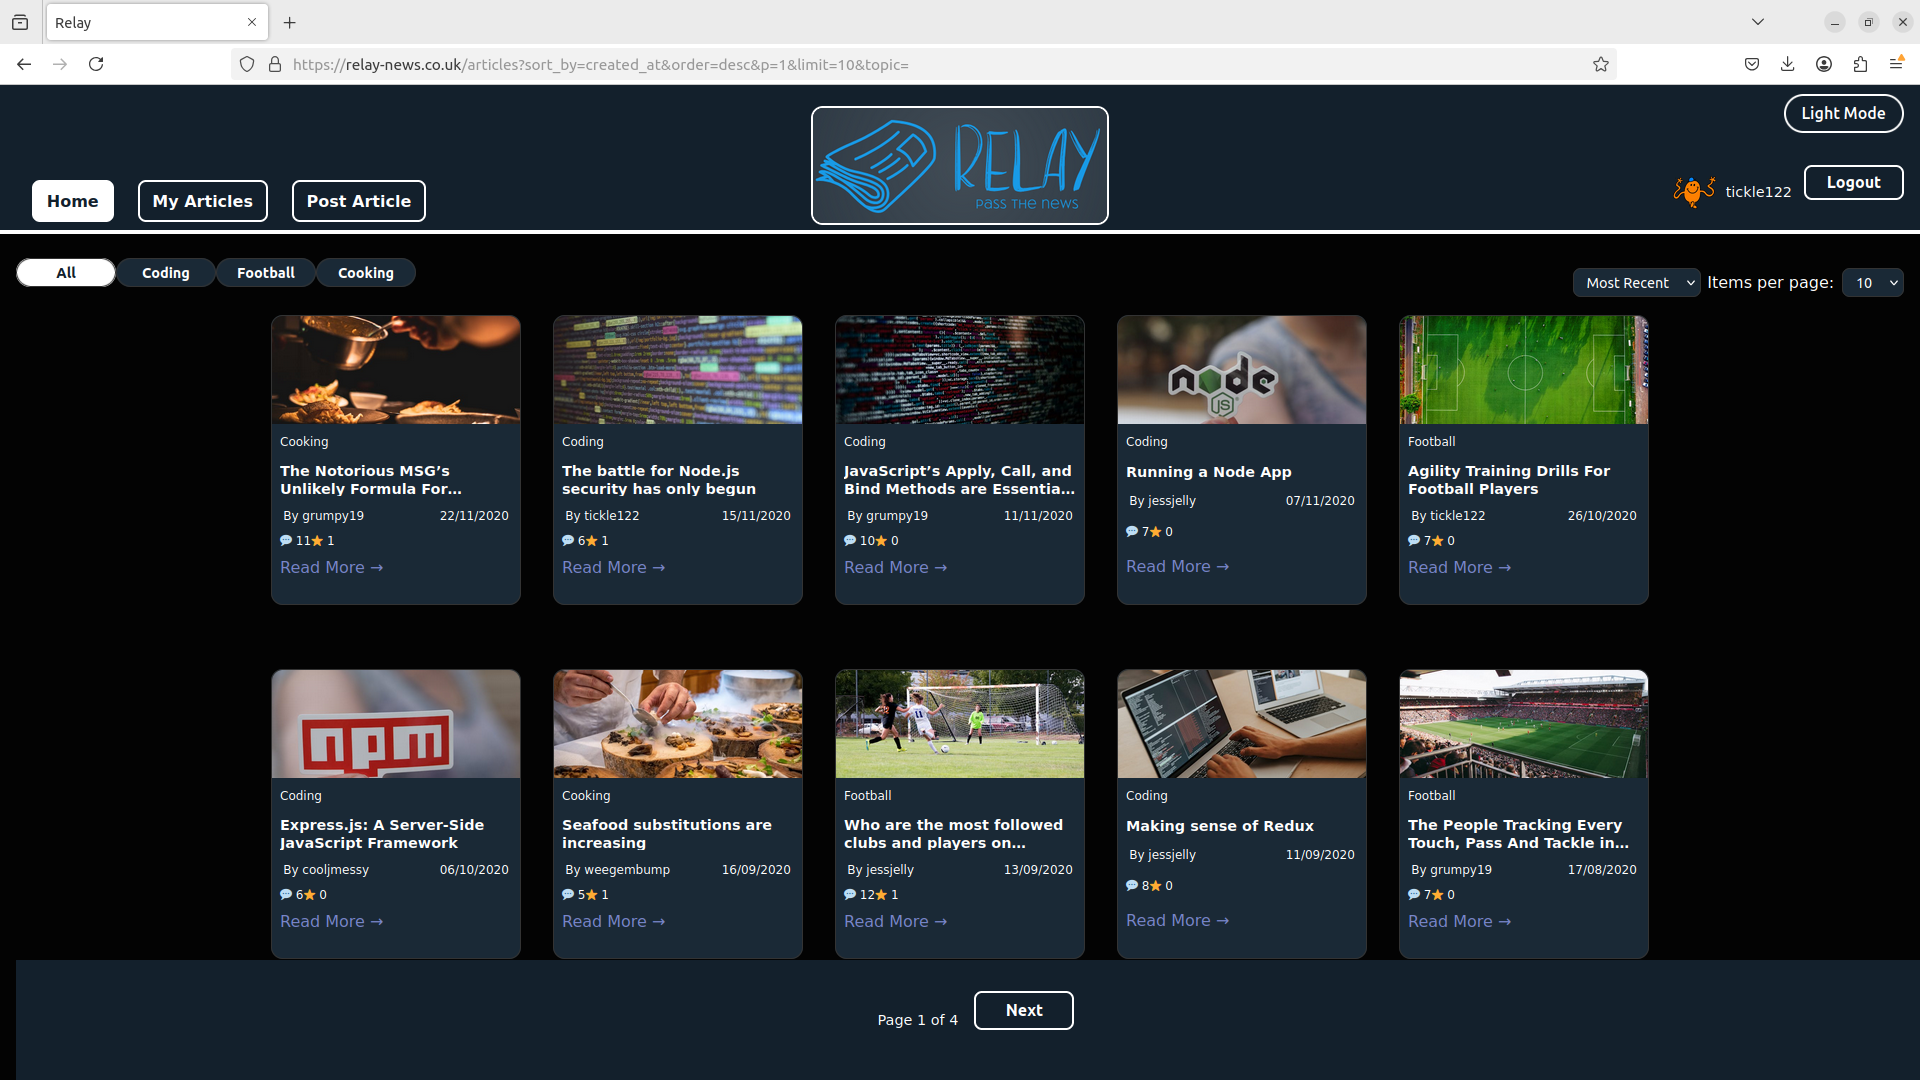This screenshot has height=1080, width=1920.
Task: Click comment icon on People Tracking card
Action: [x=1414, y=894]
